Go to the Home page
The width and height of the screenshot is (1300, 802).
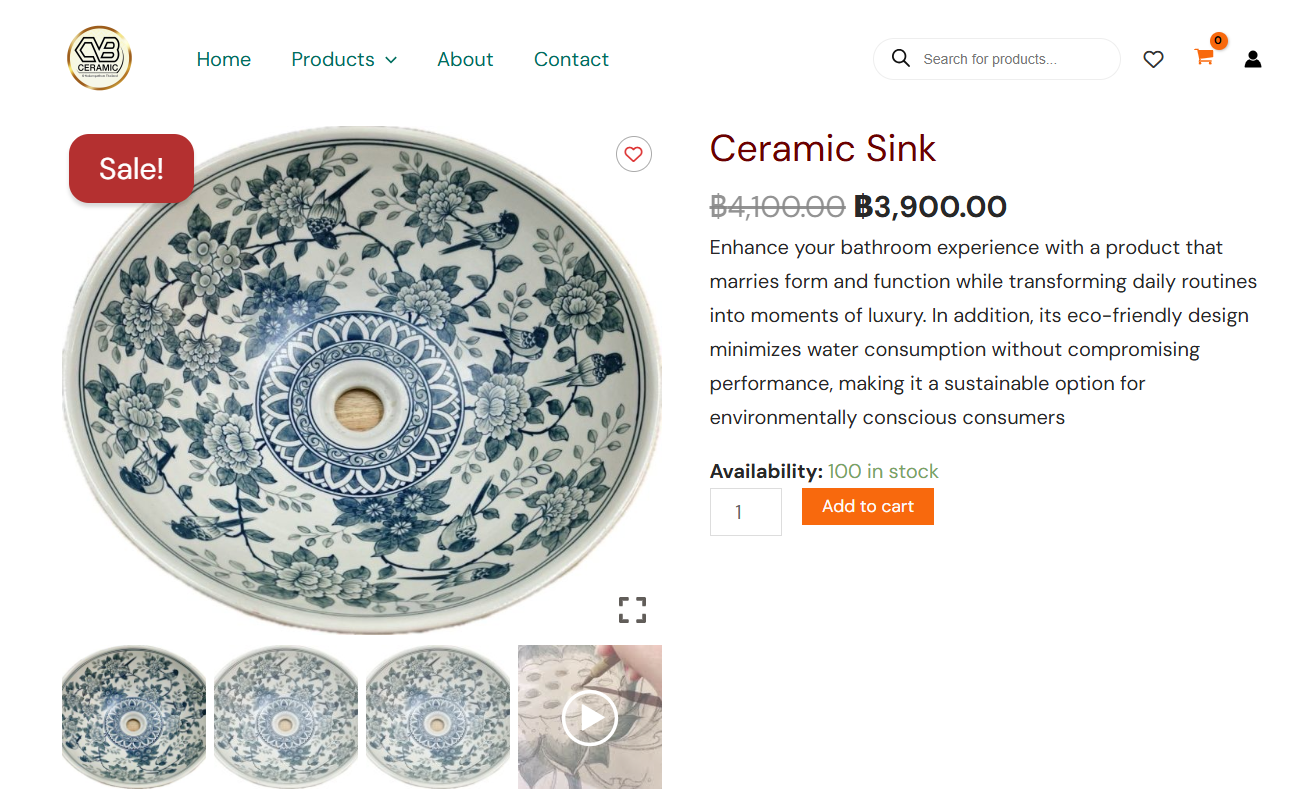[x=224, y=59]
